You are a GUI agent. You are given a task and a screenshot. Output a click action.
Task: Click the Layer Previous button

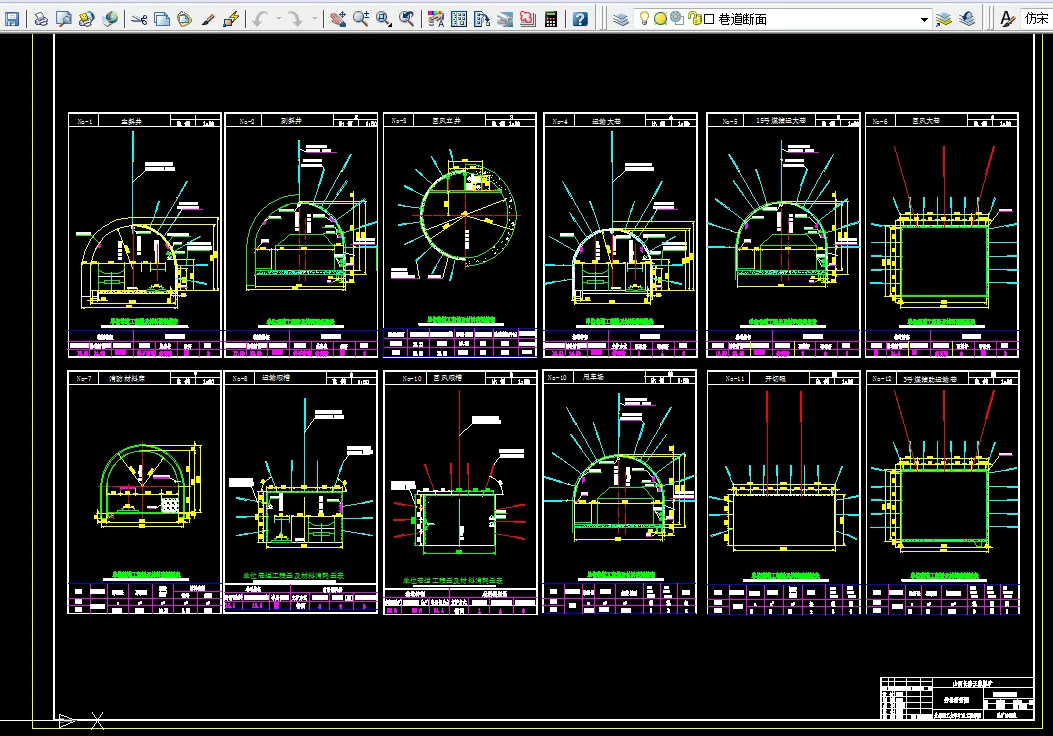[966, 19]
